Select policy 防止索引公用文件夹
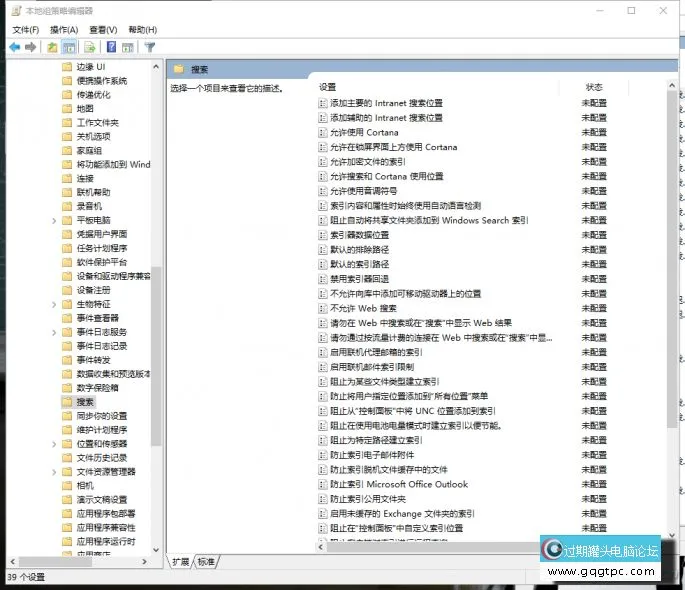Image resolution: width=685 pixels, height=590 pixels. click(368, 499)
